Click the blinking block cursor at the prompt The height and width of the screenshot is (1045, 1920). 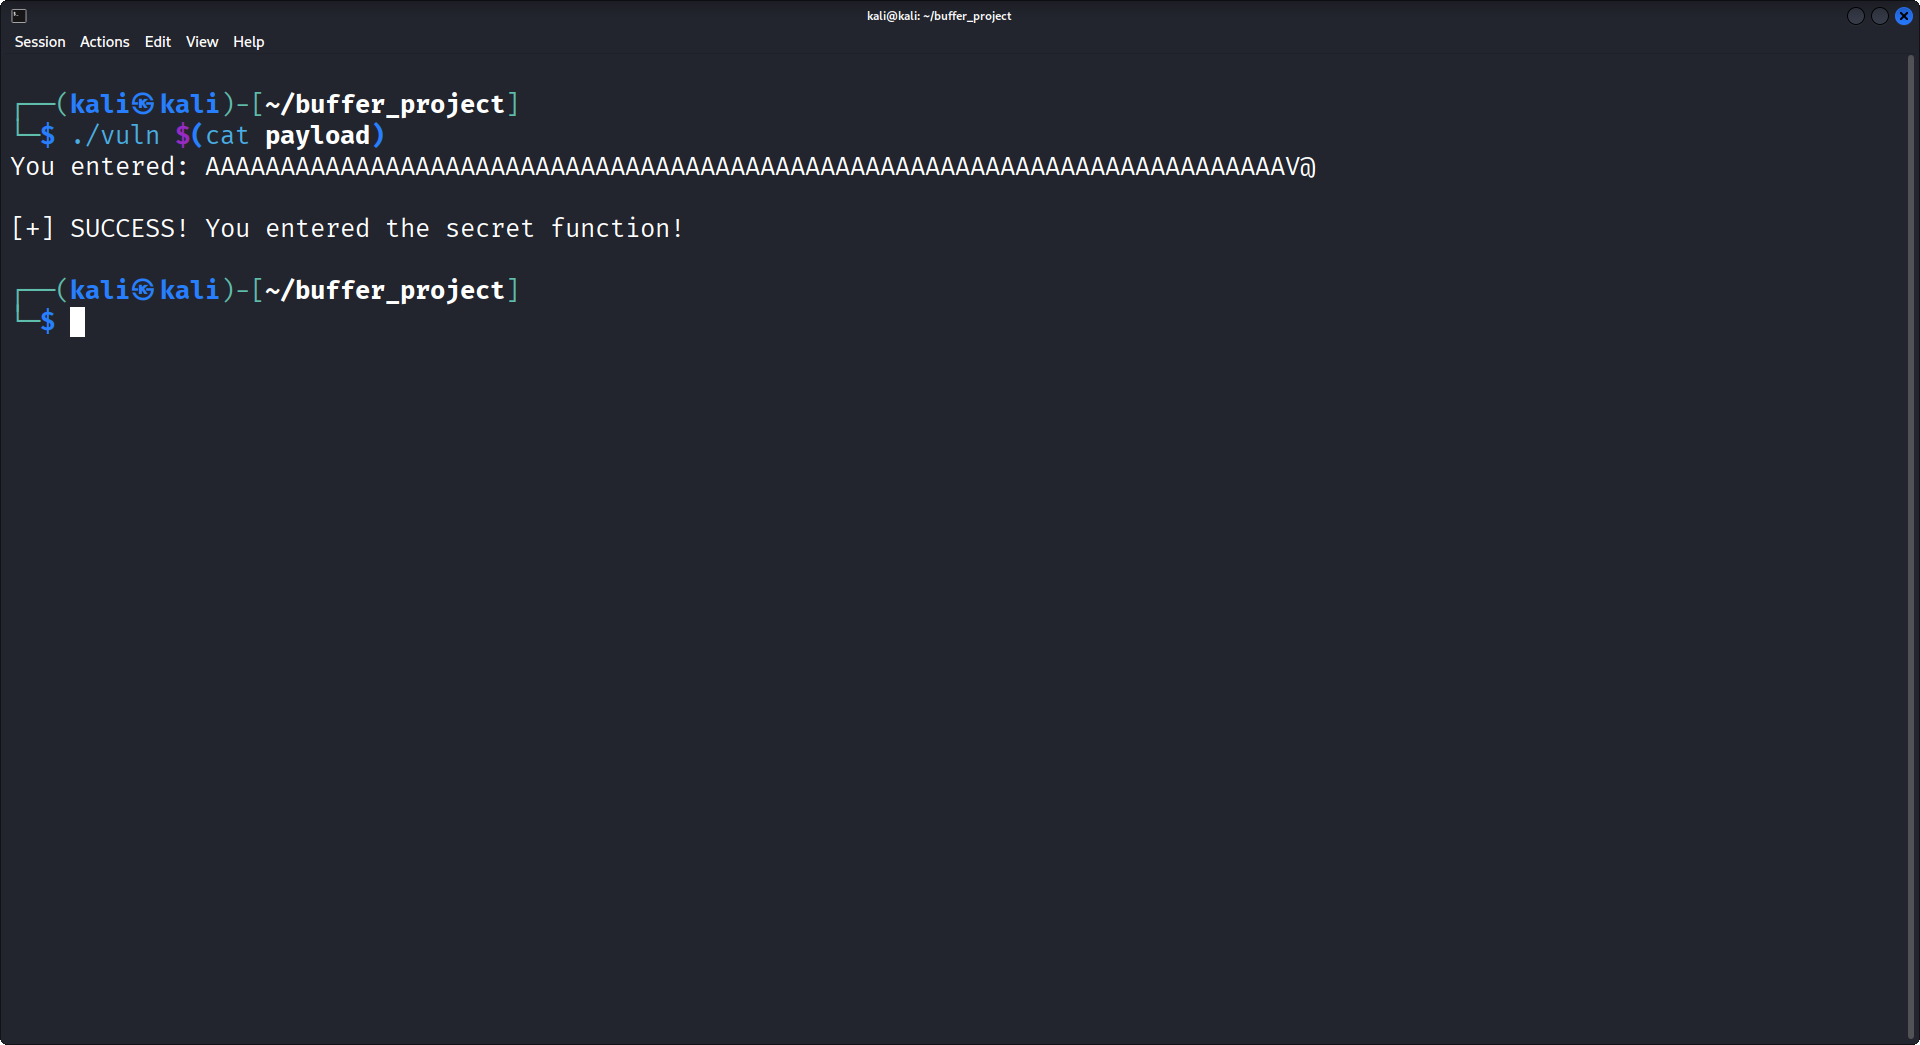[x=78, y=322]
